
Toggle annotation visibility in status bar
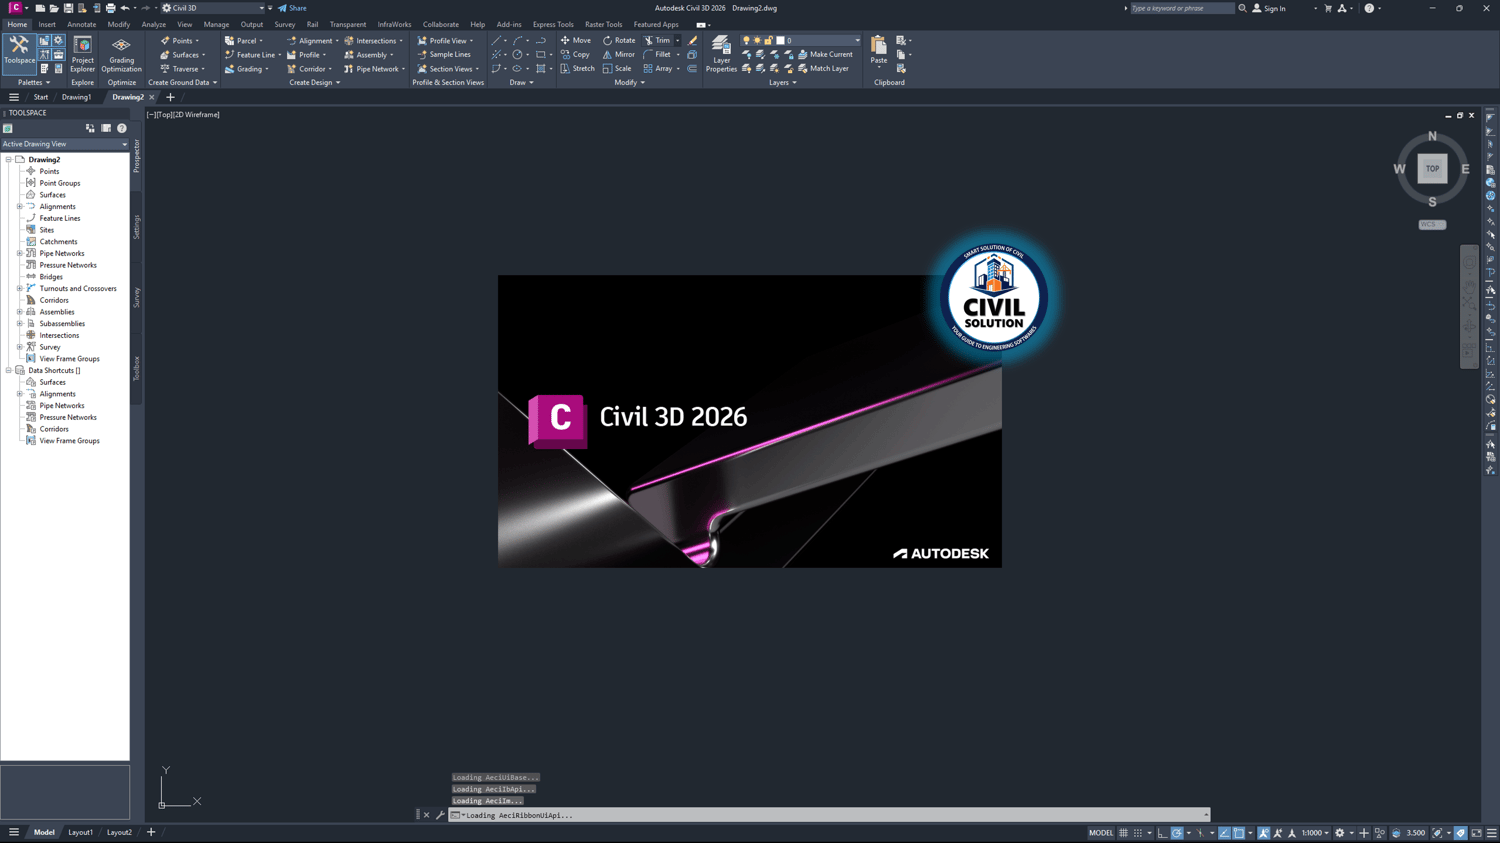coord(1264,833)
